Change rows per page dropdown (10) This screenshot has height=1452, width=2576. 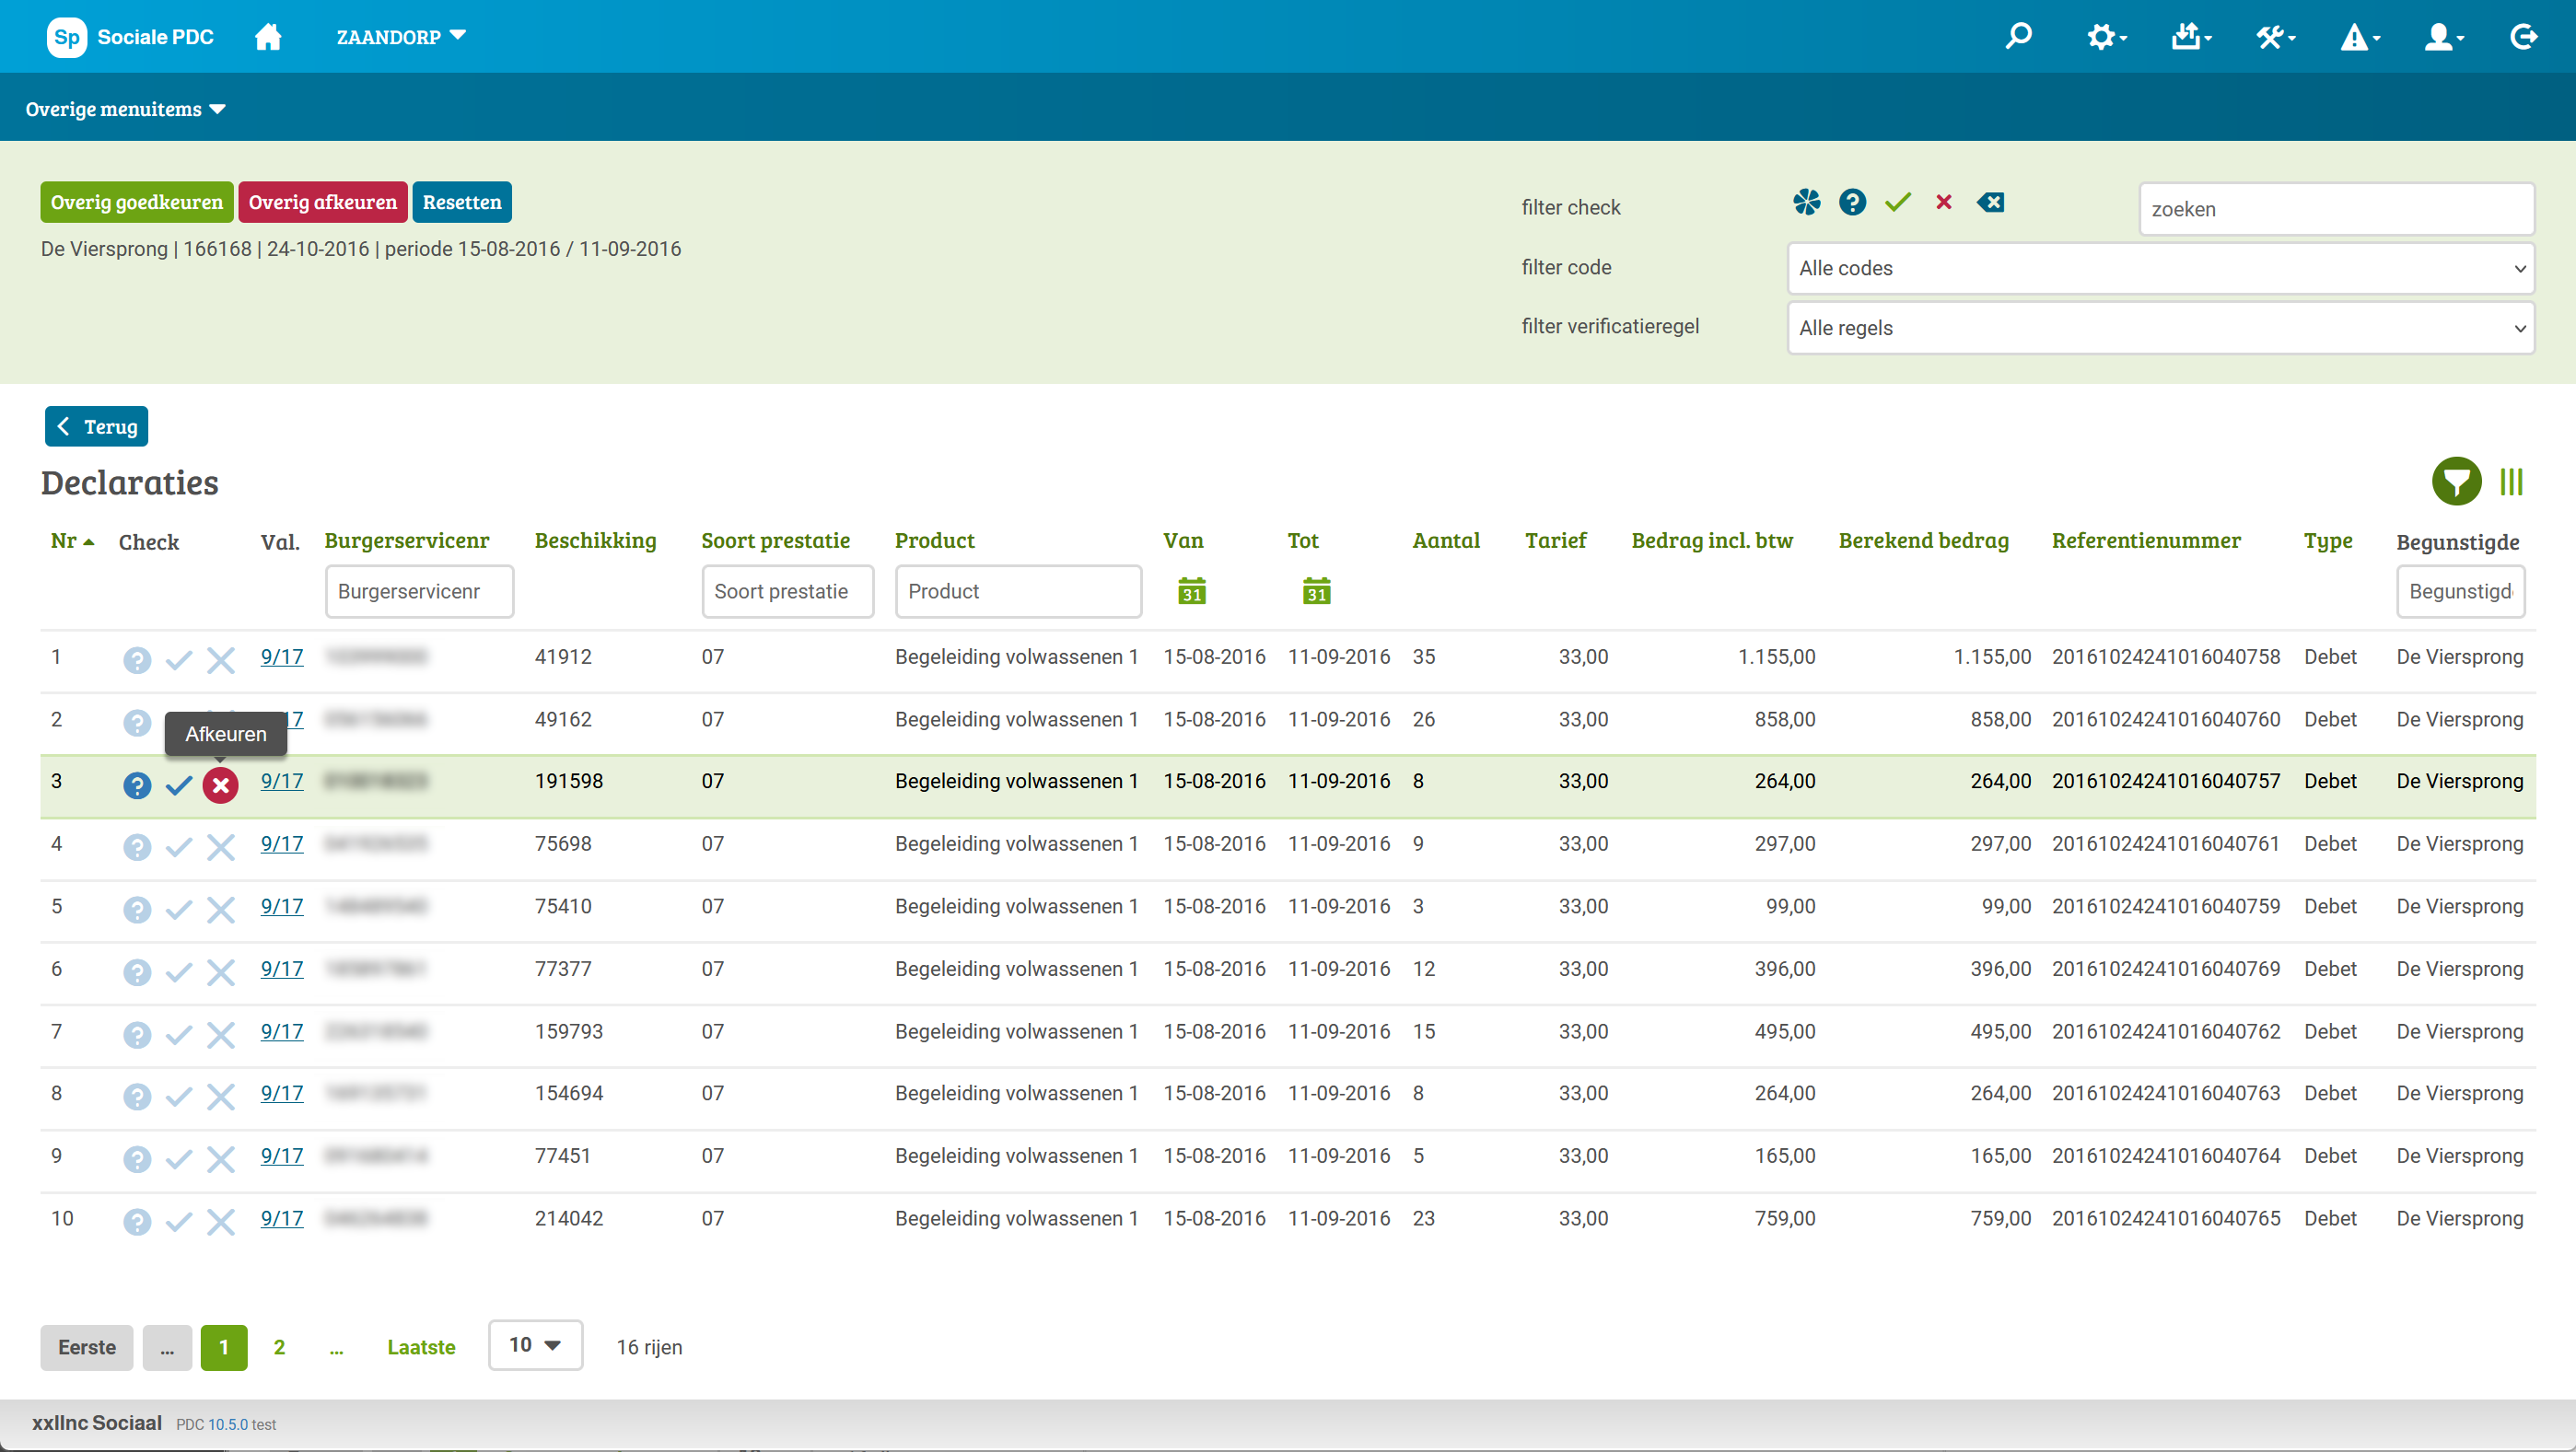535,1345
